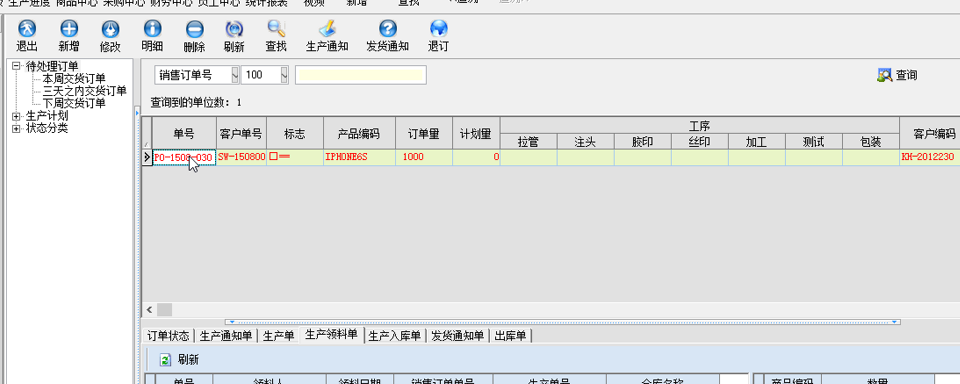Click the 刷新 toolbar refresh icon
The image size is (960, 384).
pyautogui.click(x=234, y=29)
